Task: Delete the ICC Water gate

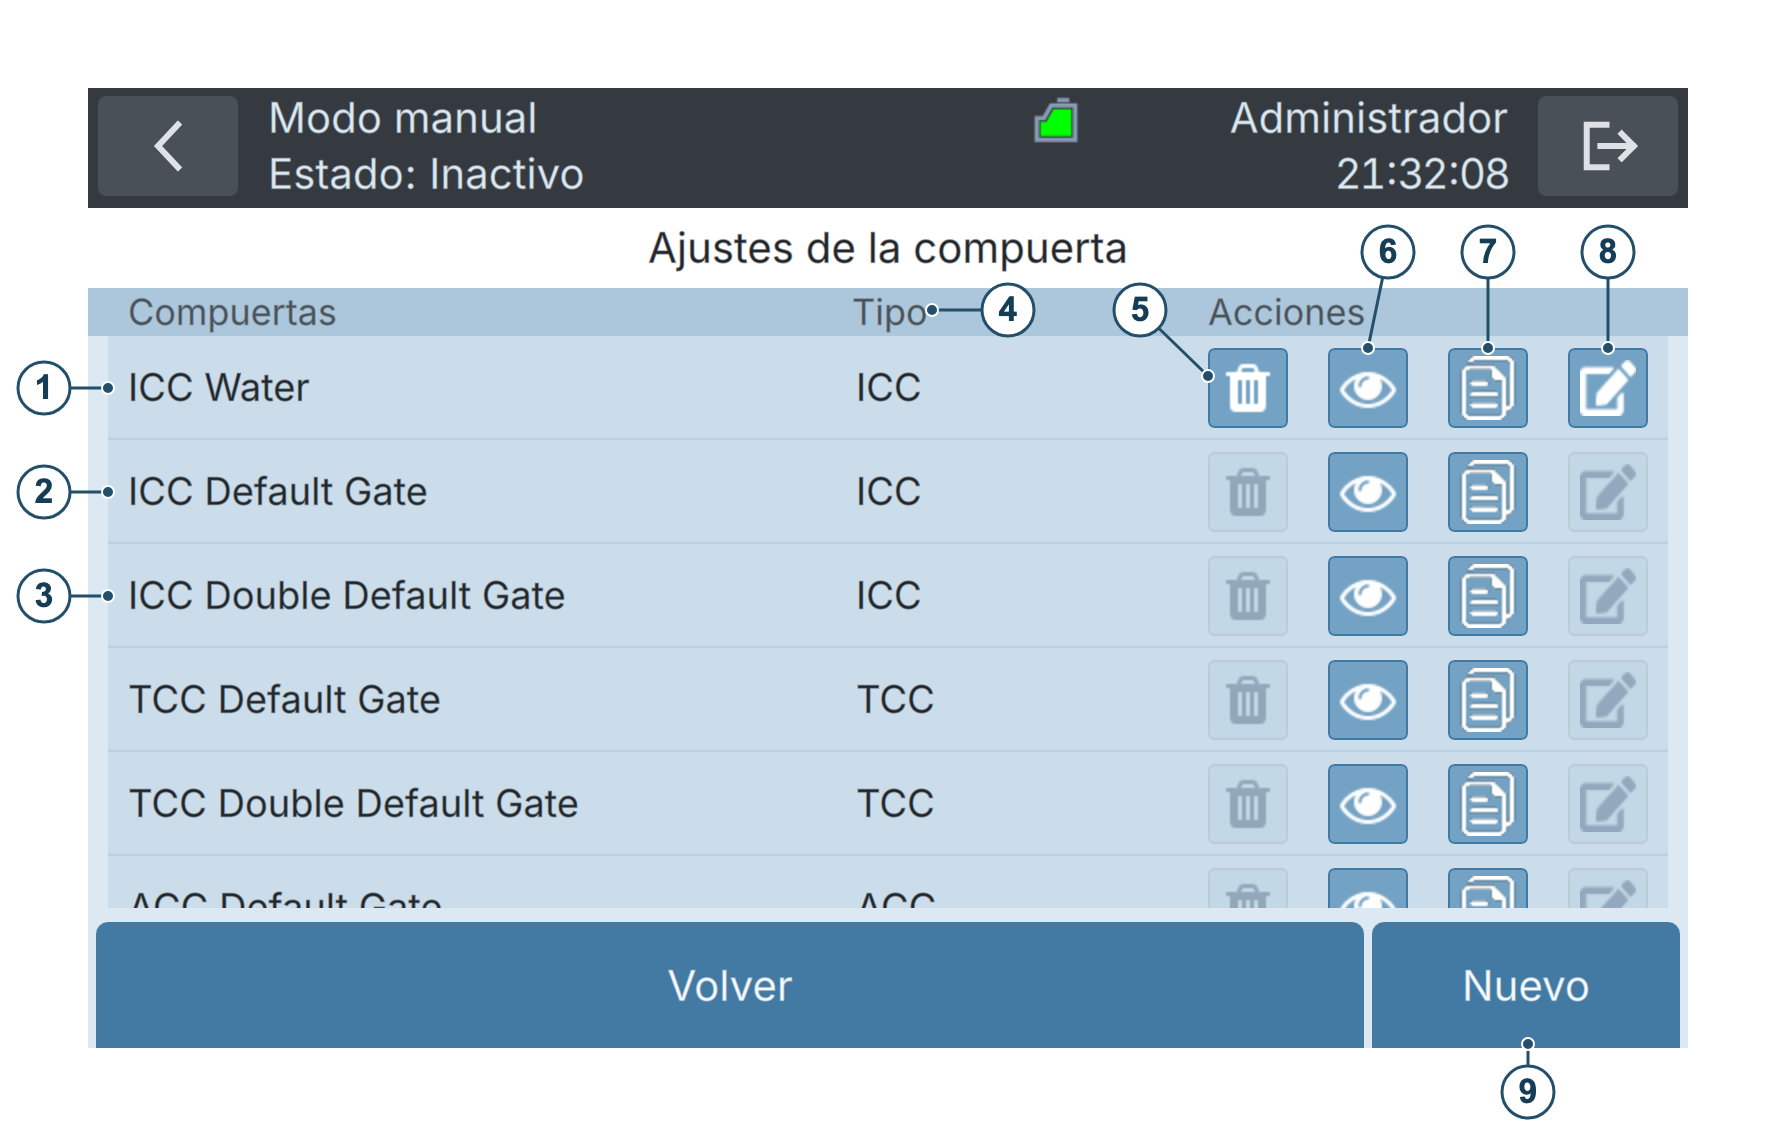Action: point(1248,388)
